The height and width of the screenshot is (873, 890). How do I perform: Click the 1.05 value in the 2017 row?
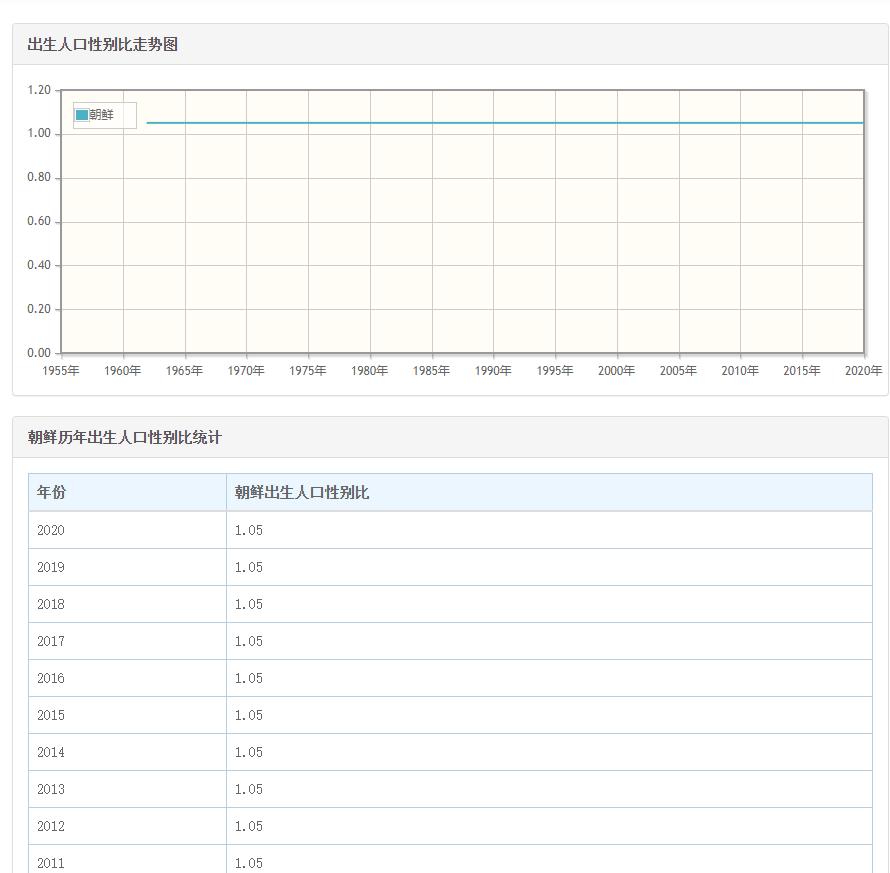(249, 641)
